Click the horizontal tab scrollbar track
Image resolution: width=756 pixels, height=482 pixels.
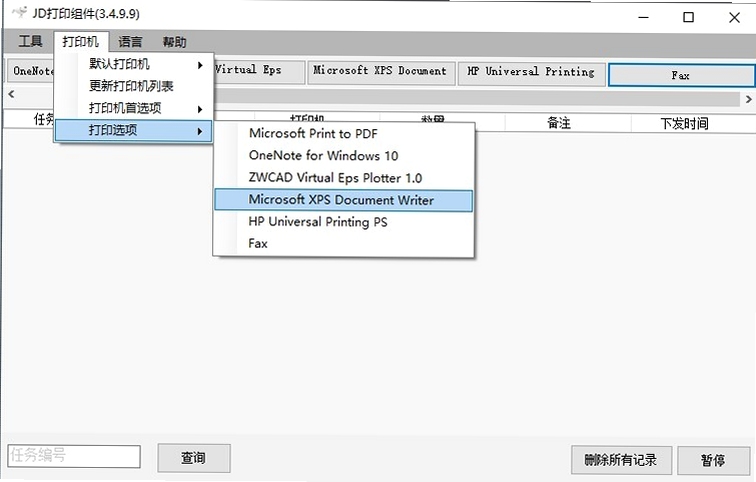coord(476,98)
